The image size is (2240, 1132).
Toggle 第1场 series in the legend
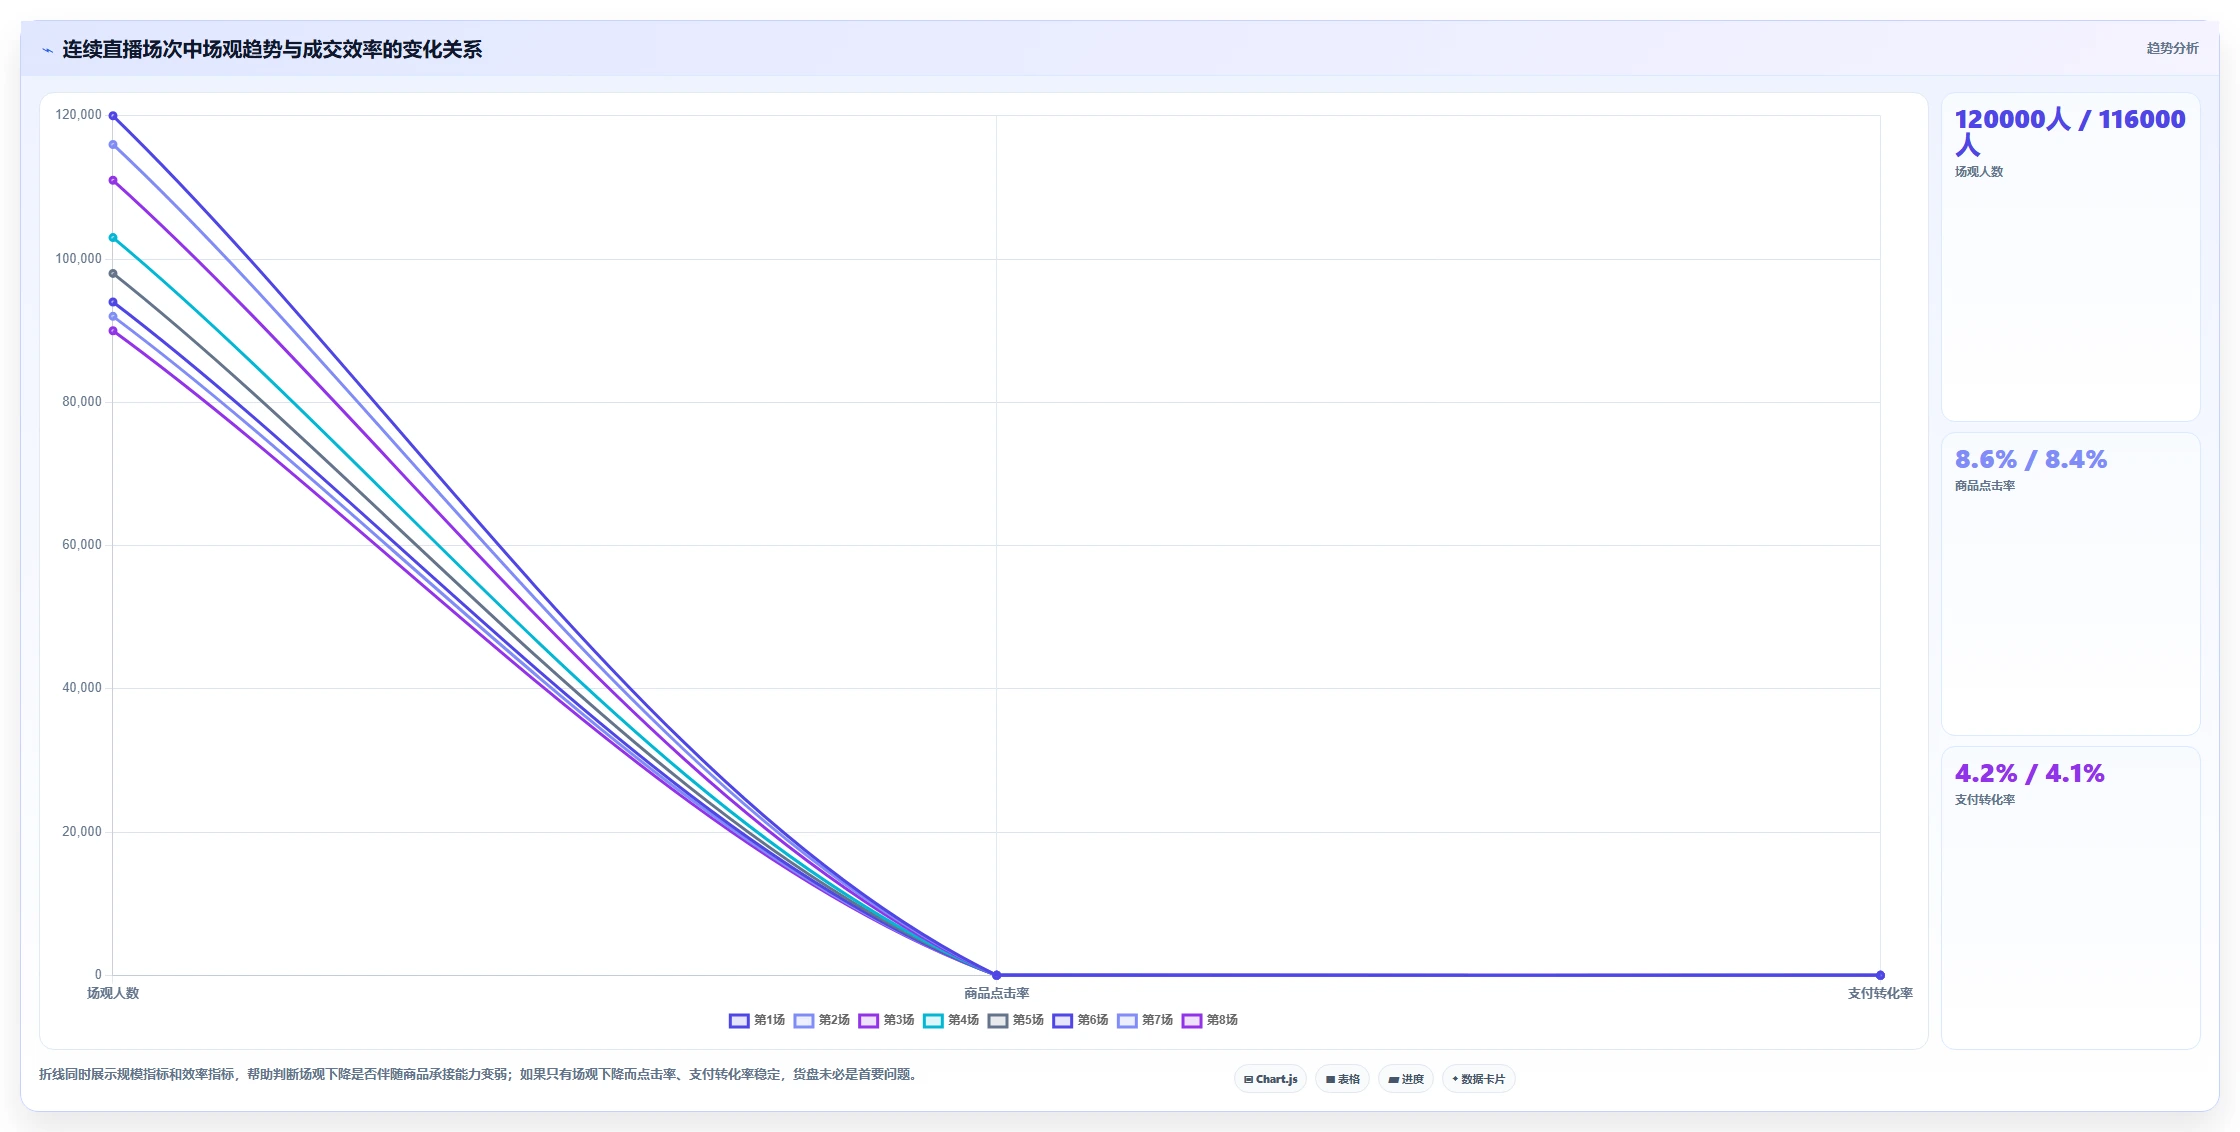757,1020
